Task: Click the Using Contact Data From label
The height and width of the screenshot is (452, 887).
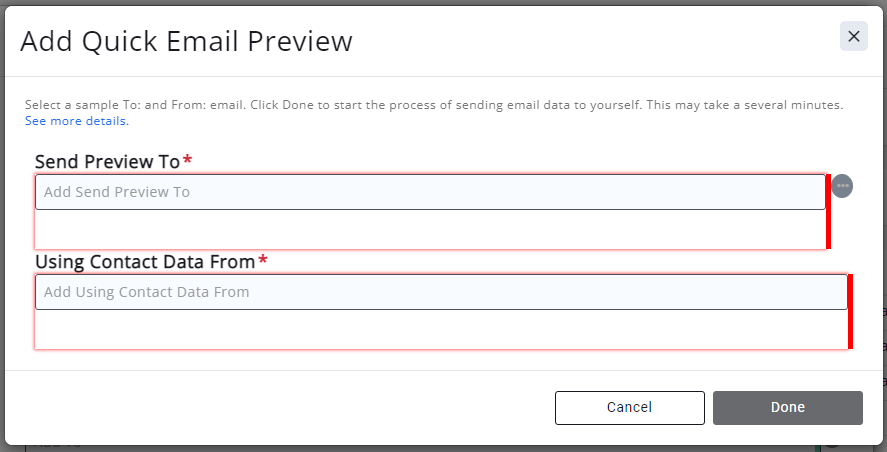Action: click(145, 261)
